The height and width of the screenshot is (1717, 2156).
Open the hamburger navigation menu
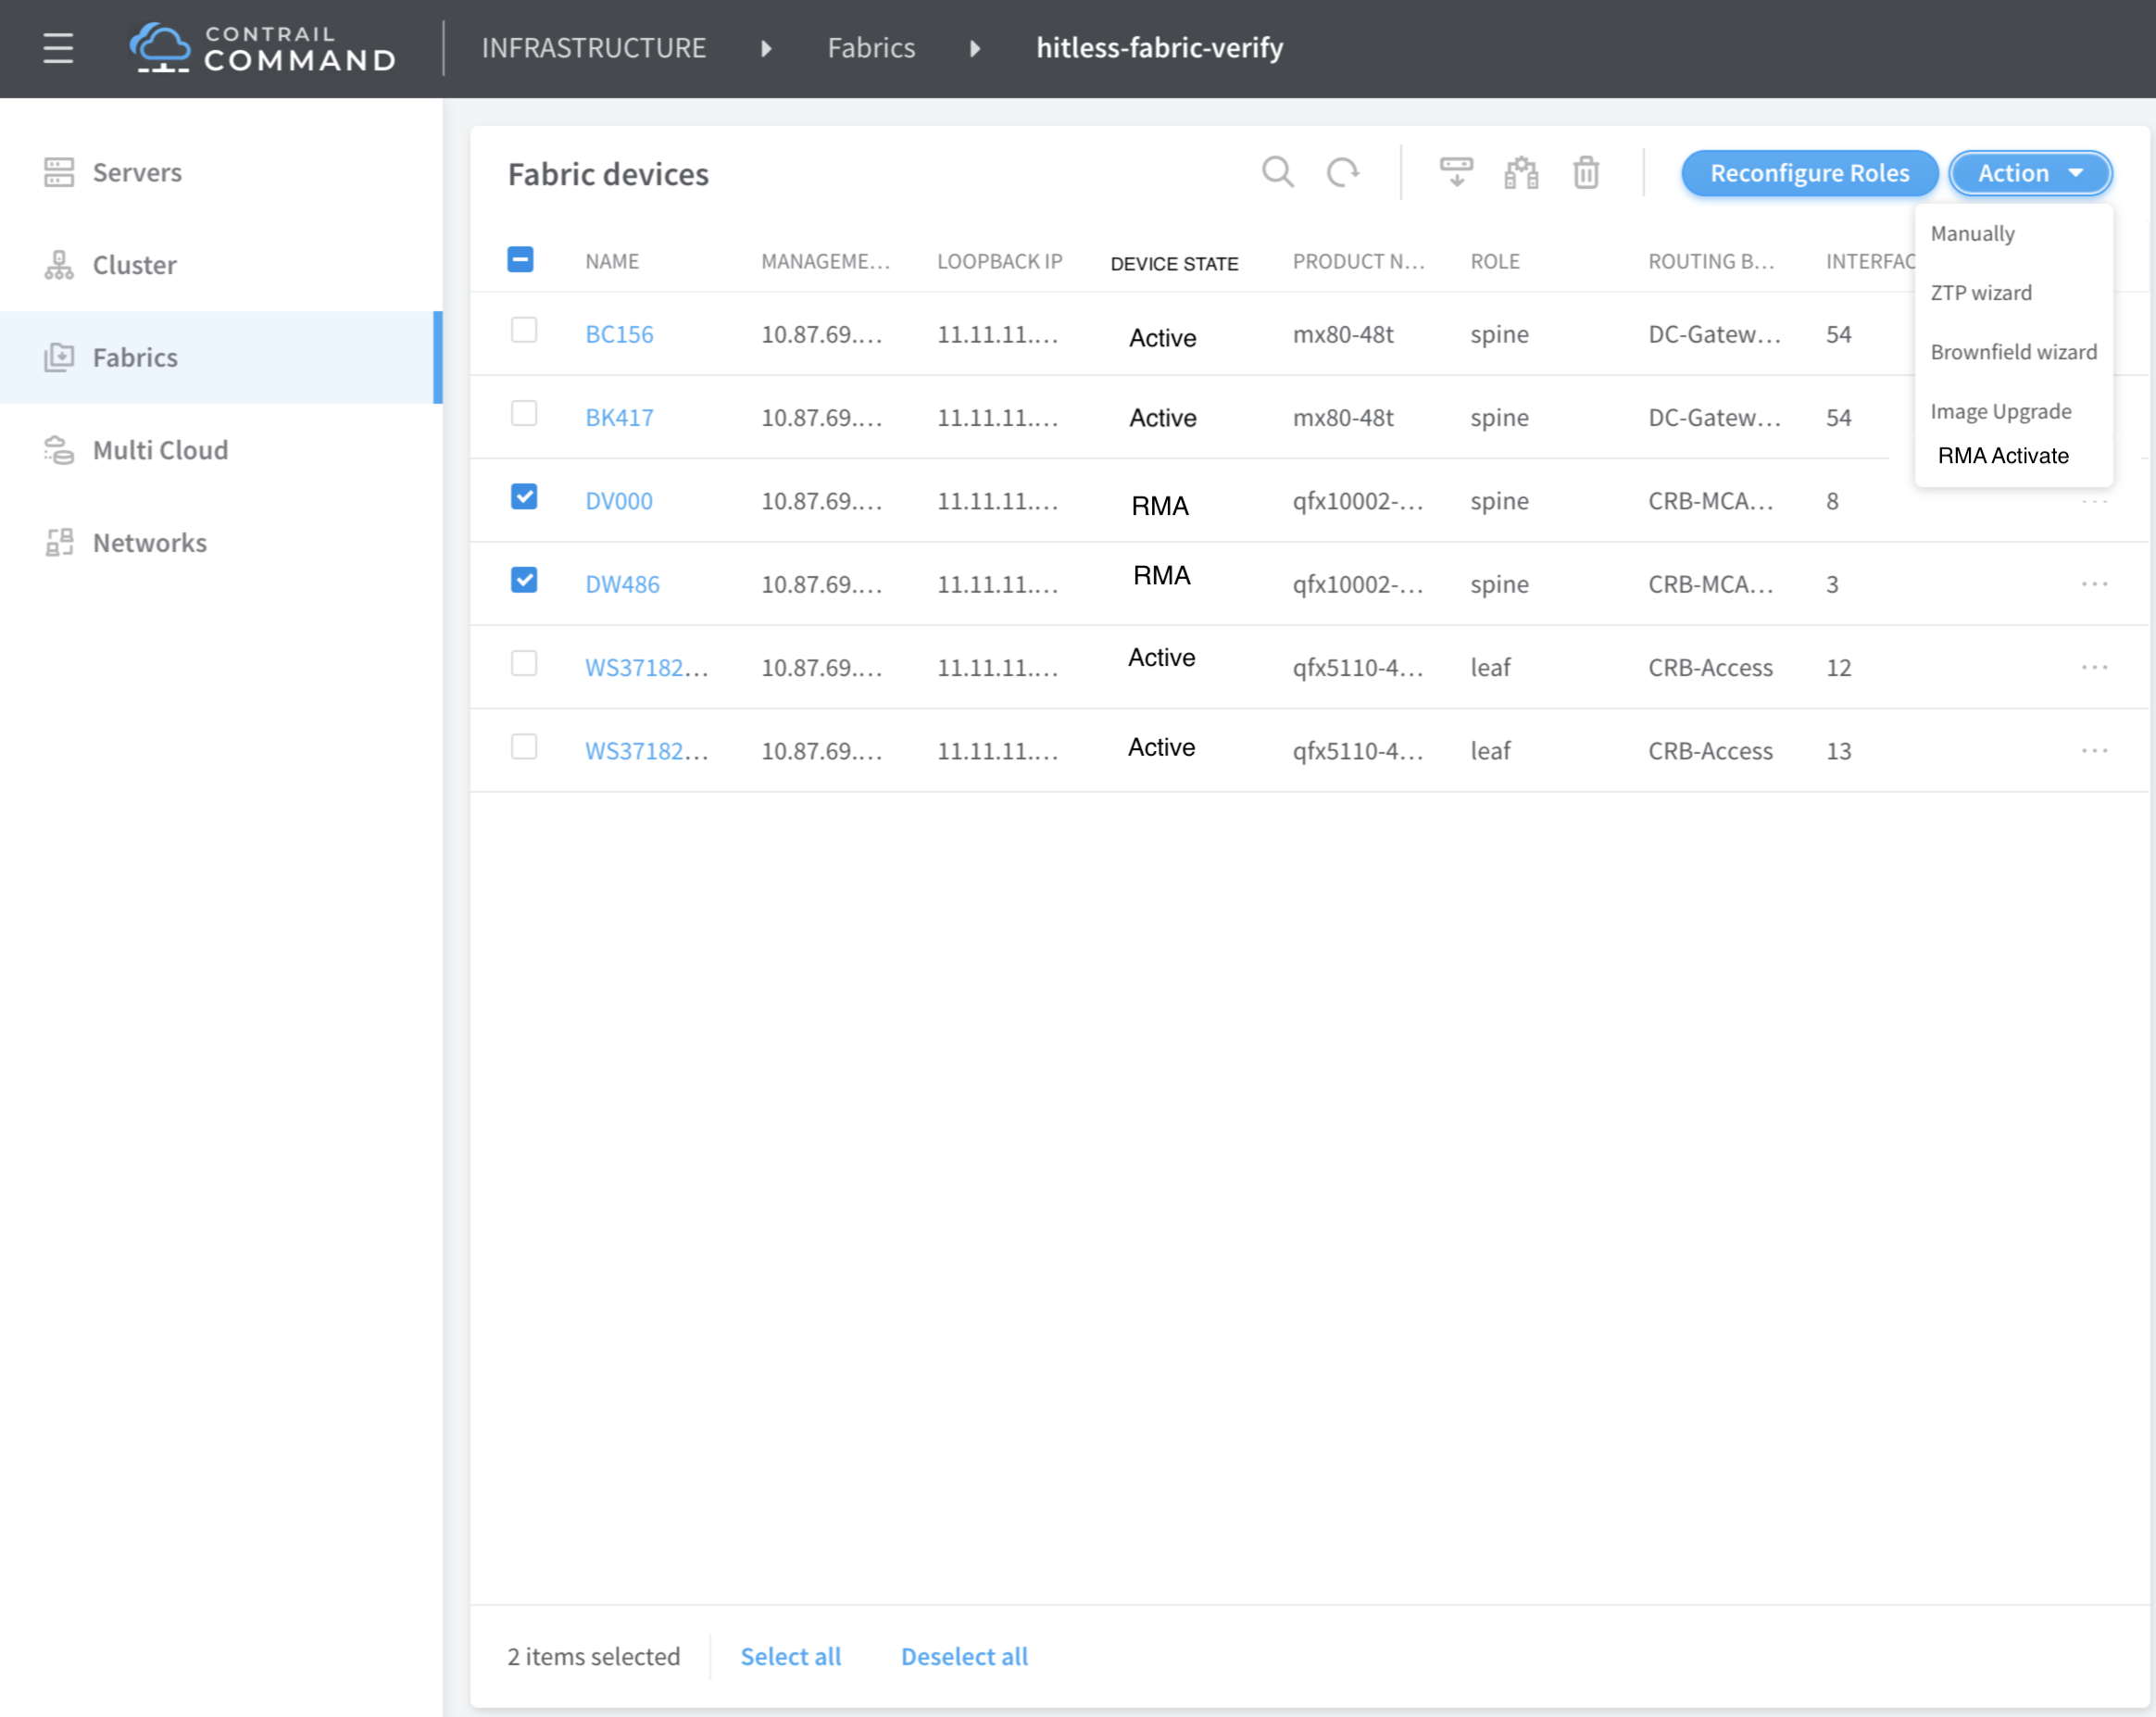58,48
